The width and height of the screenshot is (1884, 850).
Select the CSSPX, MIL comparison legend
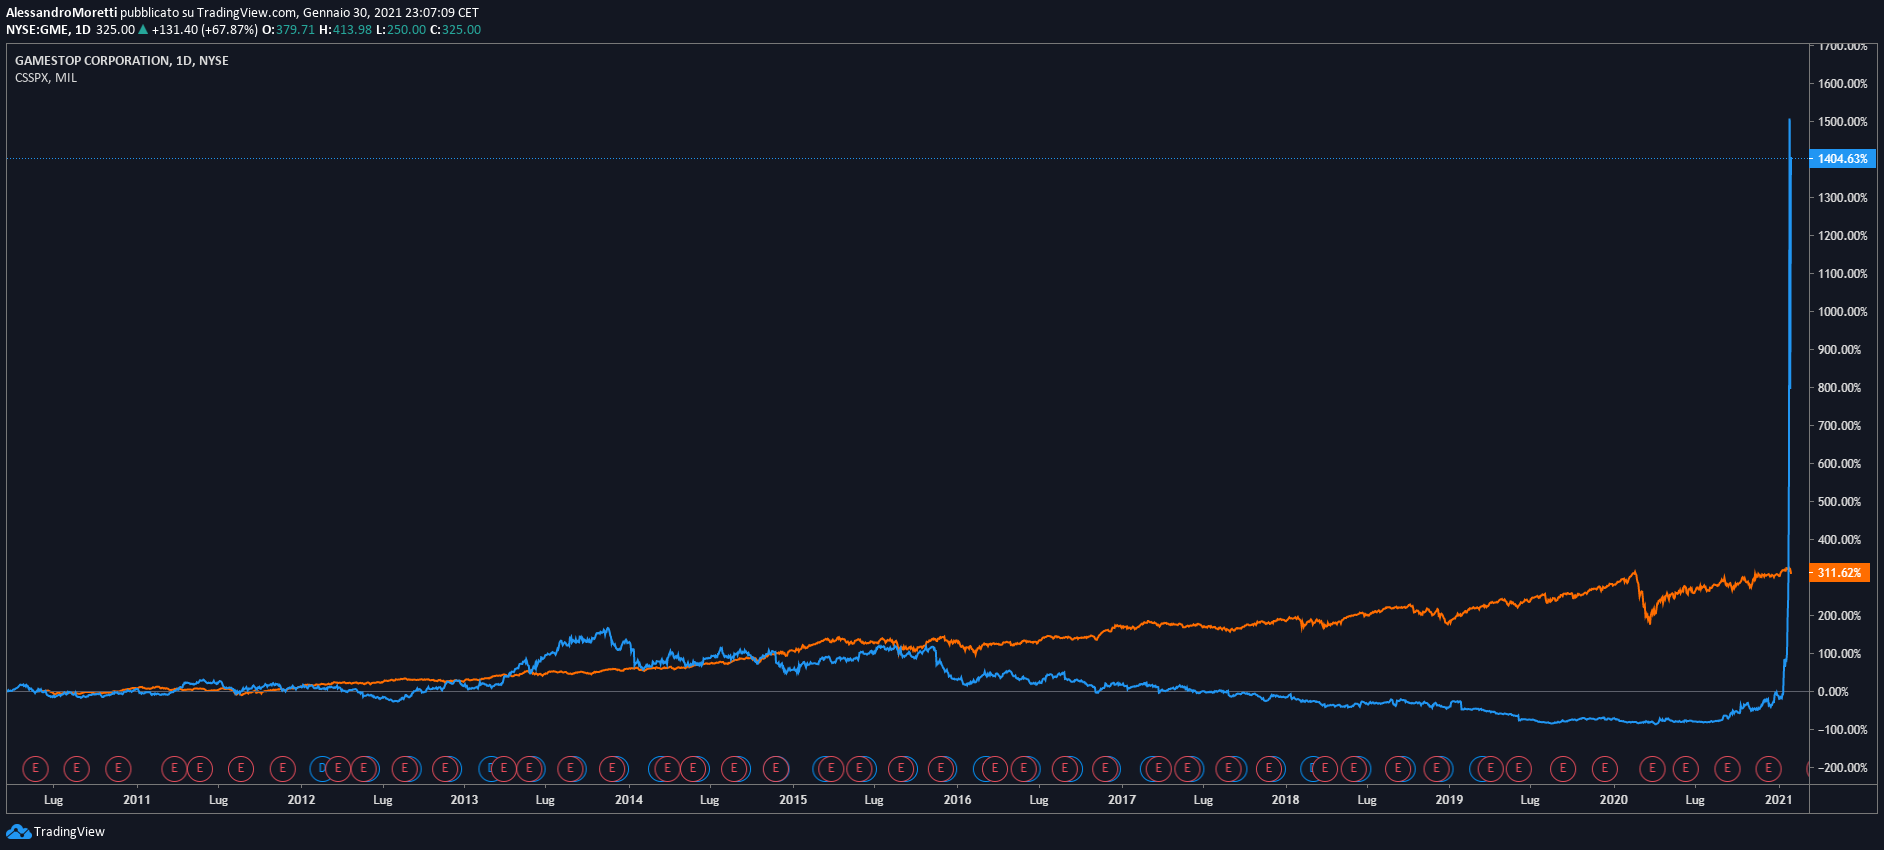46,78
